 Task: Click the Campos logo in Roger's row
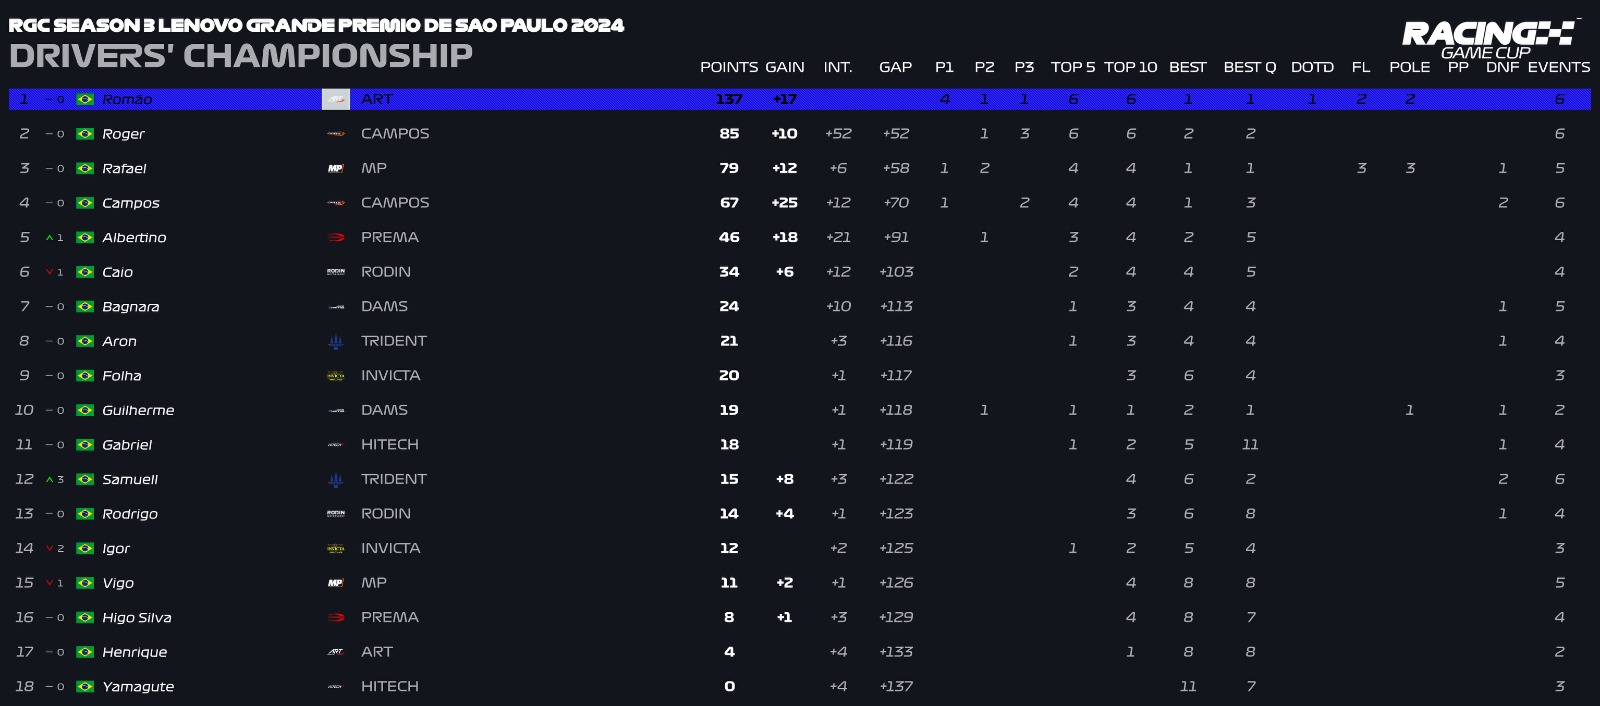336,134
